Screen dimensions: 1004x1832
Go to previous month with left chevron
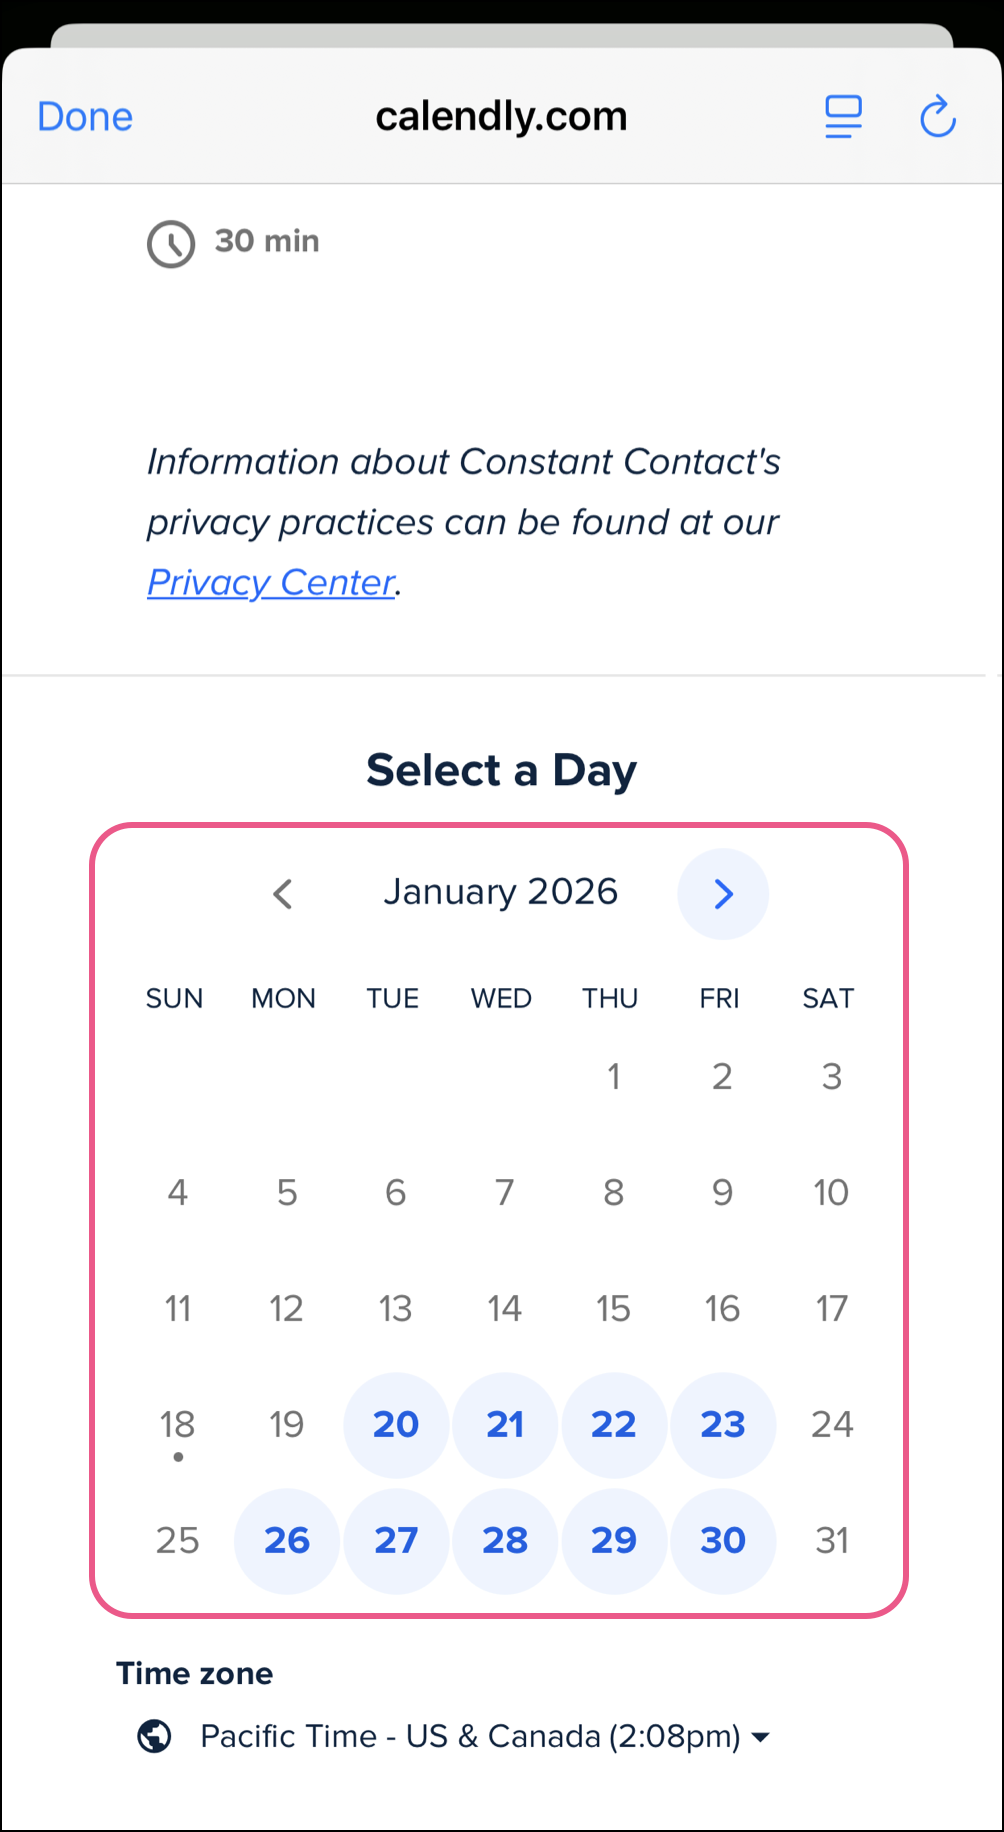tap(283, 893)
